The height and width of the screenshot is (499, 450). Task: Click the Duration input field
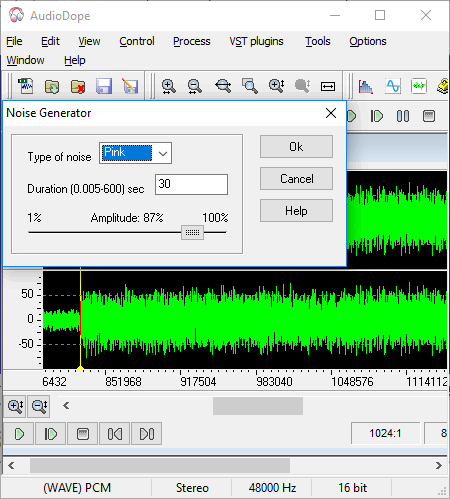(191, 184)
